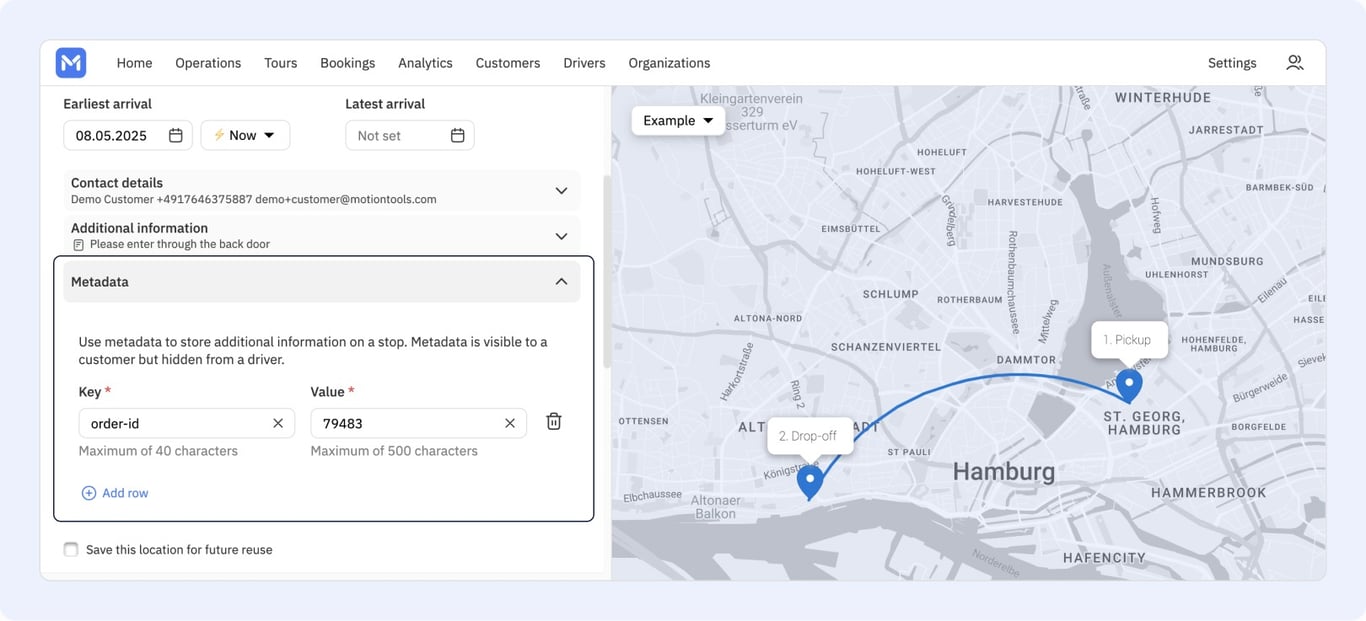The height and width of the screenshot is (621, 1366).
Task: Click the Latest arrival Not set field
Action: (x=410, y=135)
